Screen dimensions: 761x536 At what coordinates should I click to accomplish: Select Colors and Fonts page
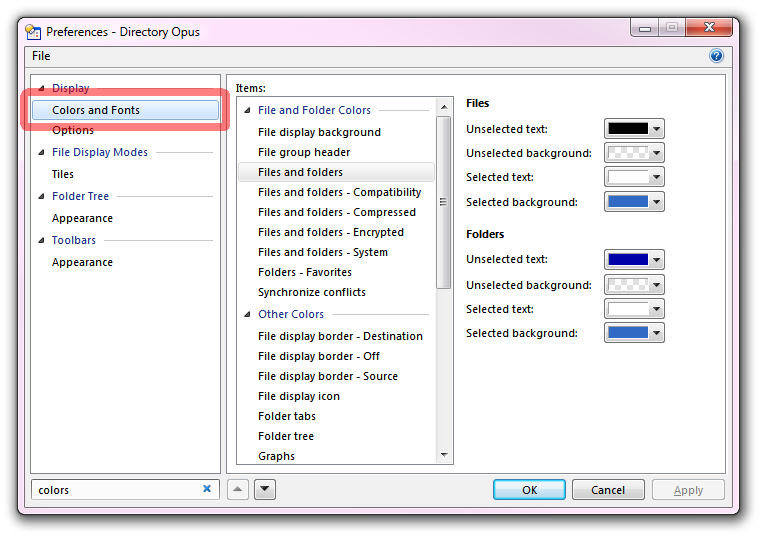point(125,110)
